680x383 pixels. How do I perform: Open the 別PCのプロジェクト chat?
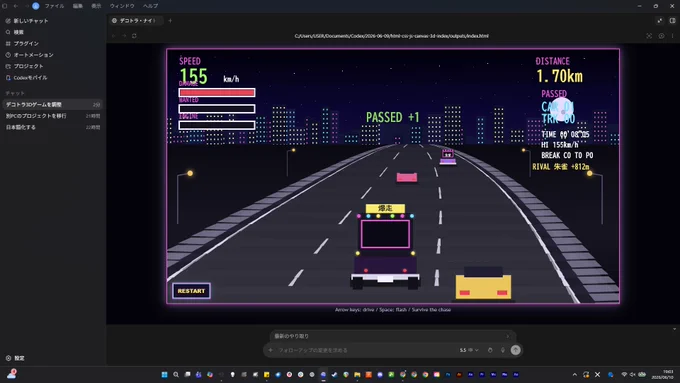pos(53,116)
